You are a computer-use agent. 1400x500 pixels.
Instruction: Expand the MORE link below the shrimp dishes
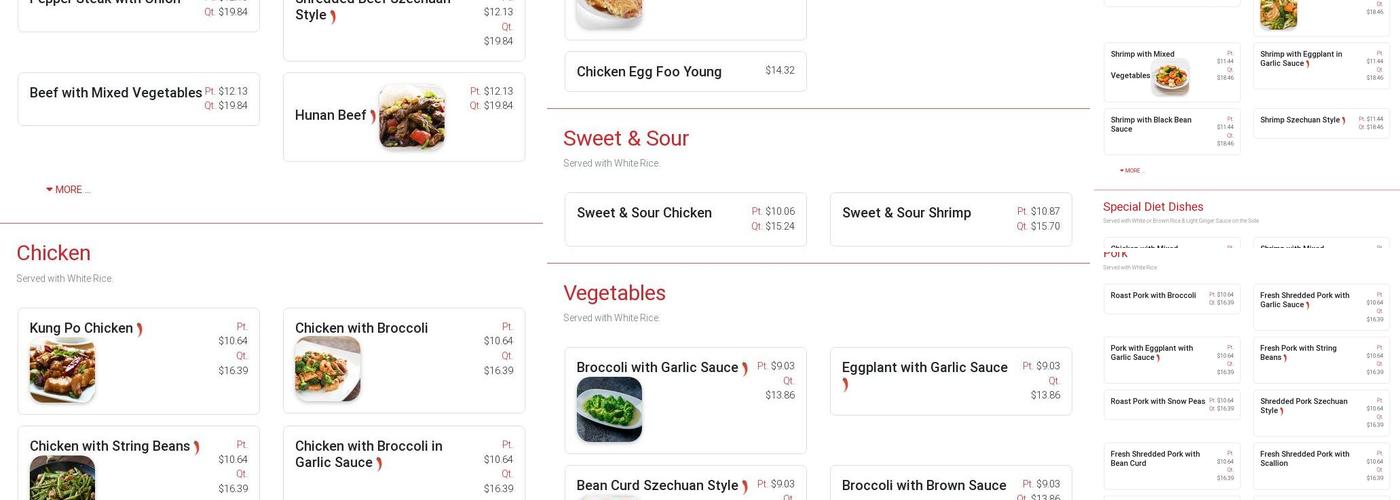1129,171
